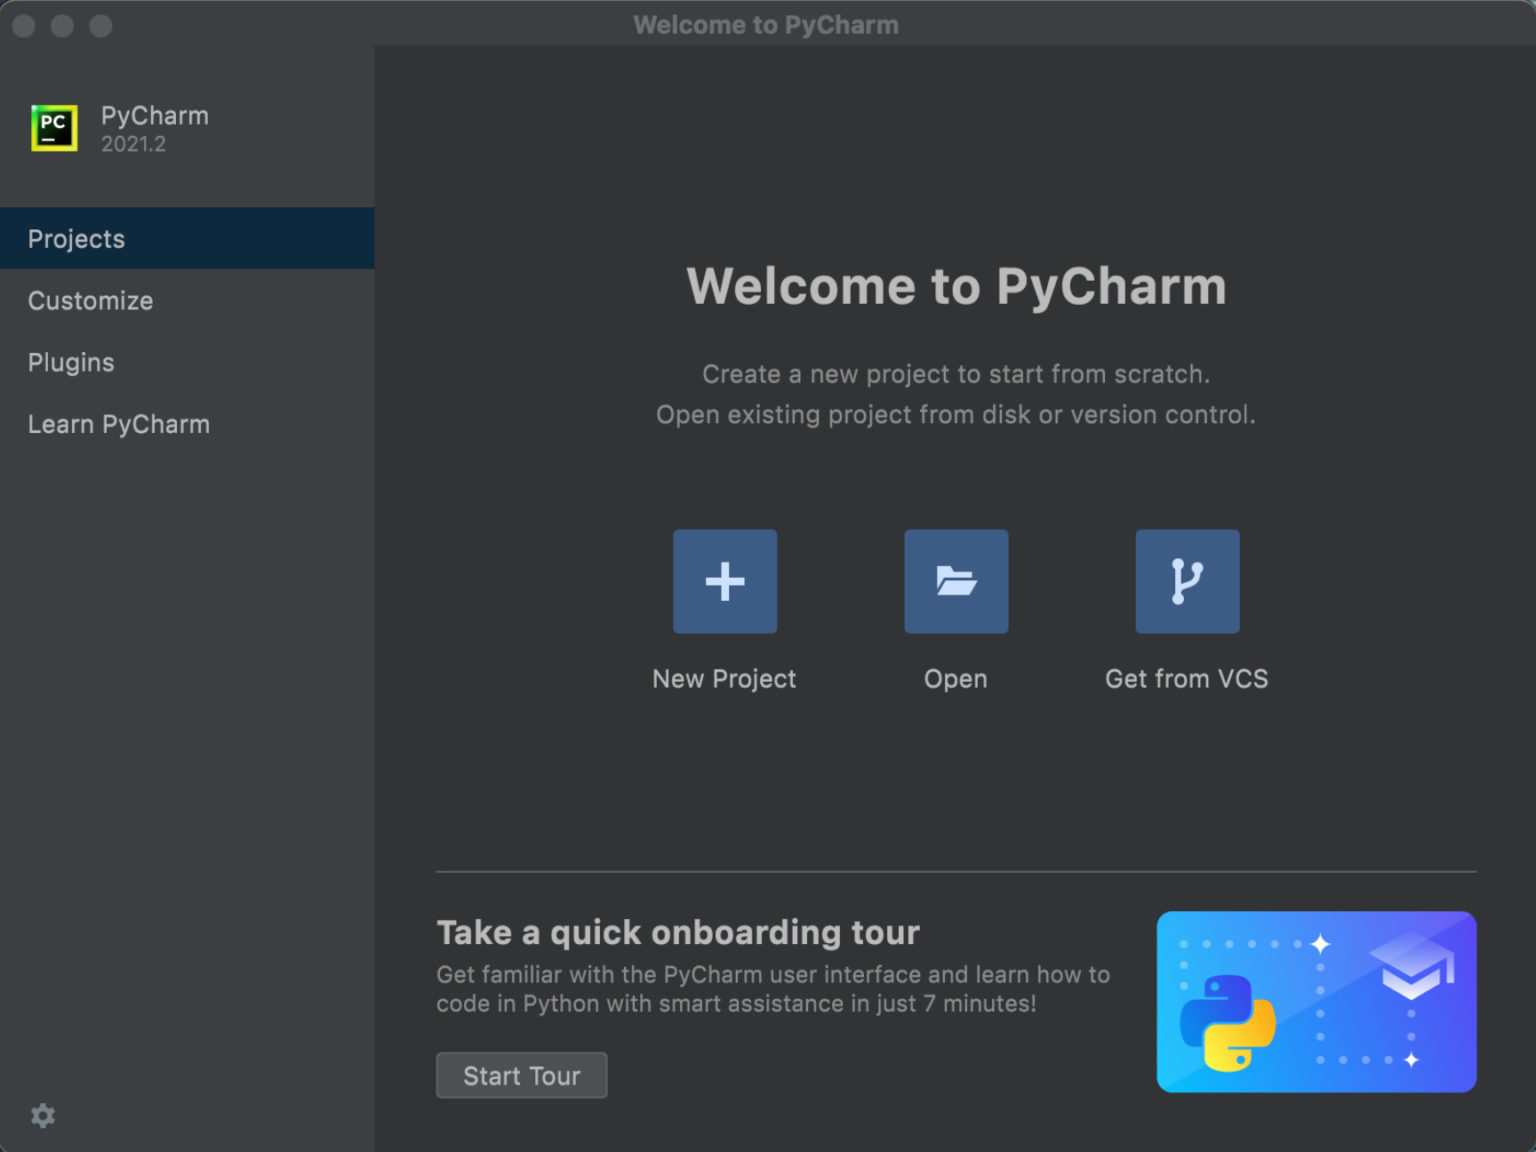Click the Get from VCS branch icon
Image resolution: width=1536 pixels, height=1152 pixels.
pyautogui.click(x=1186, y=581)
